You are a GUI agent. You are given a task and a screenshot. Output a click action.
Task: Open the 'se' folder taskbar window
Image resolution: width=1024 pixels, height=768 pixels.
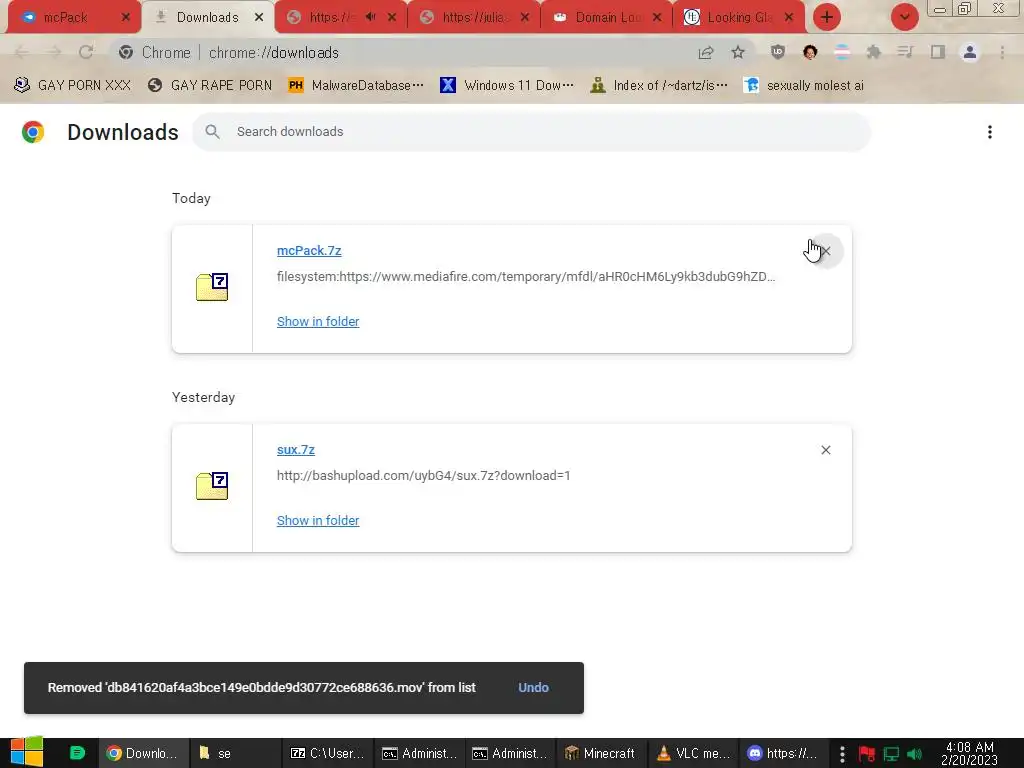pos(235,753)
